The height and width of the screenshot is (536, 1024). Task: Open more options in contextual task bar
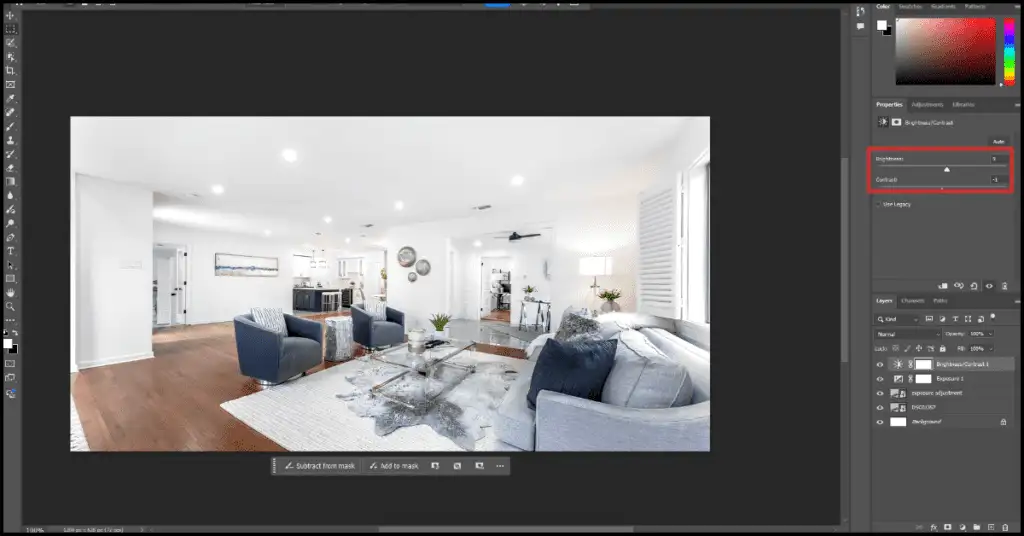coord(500,465)
